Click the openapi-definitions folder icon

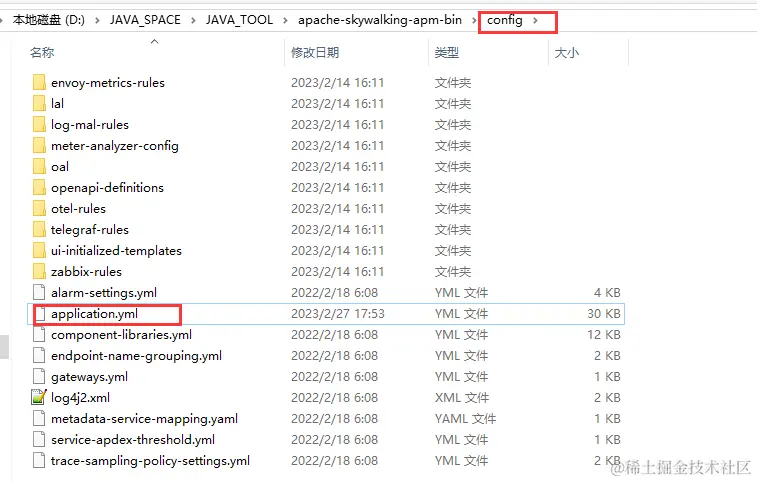[39, 187]
